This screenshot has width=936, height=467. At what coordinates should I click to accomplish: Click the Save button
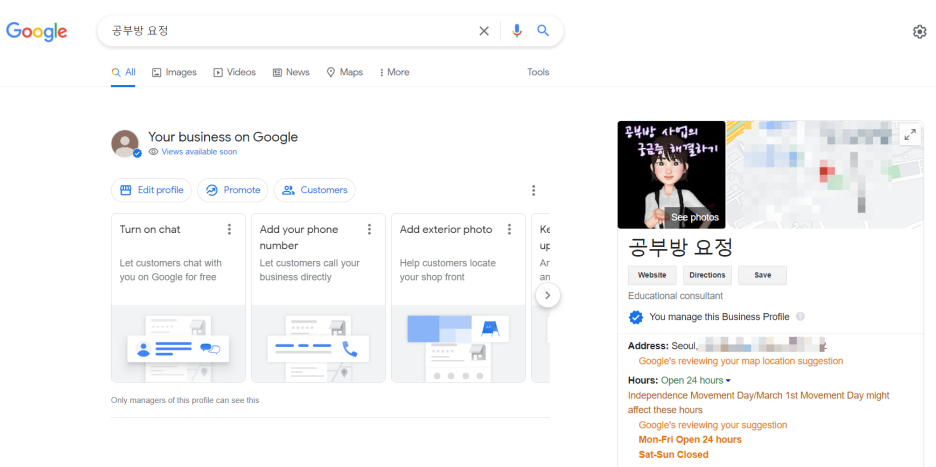(x=762, y=275)
